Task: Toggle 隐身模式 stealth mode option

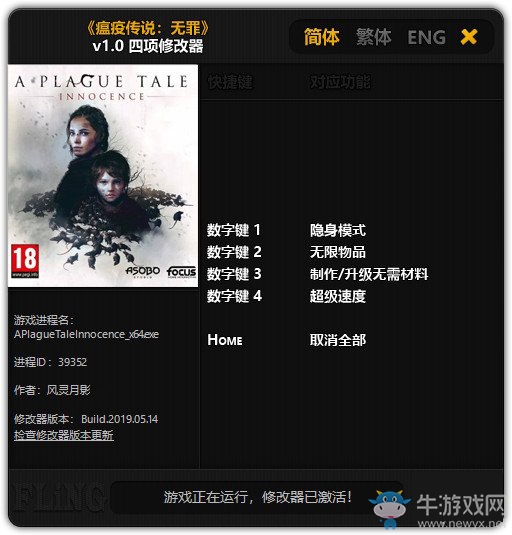Action: [x=338, y=230]
